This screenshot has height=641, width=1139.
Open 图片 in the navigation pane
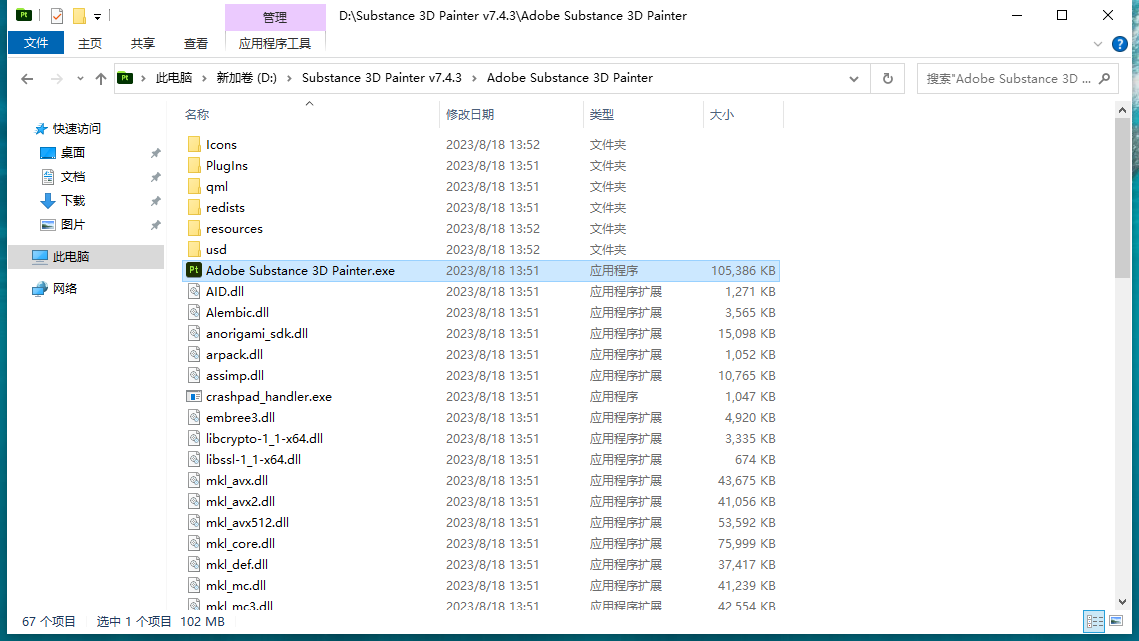pyautogui.click(x=73, y=225)
